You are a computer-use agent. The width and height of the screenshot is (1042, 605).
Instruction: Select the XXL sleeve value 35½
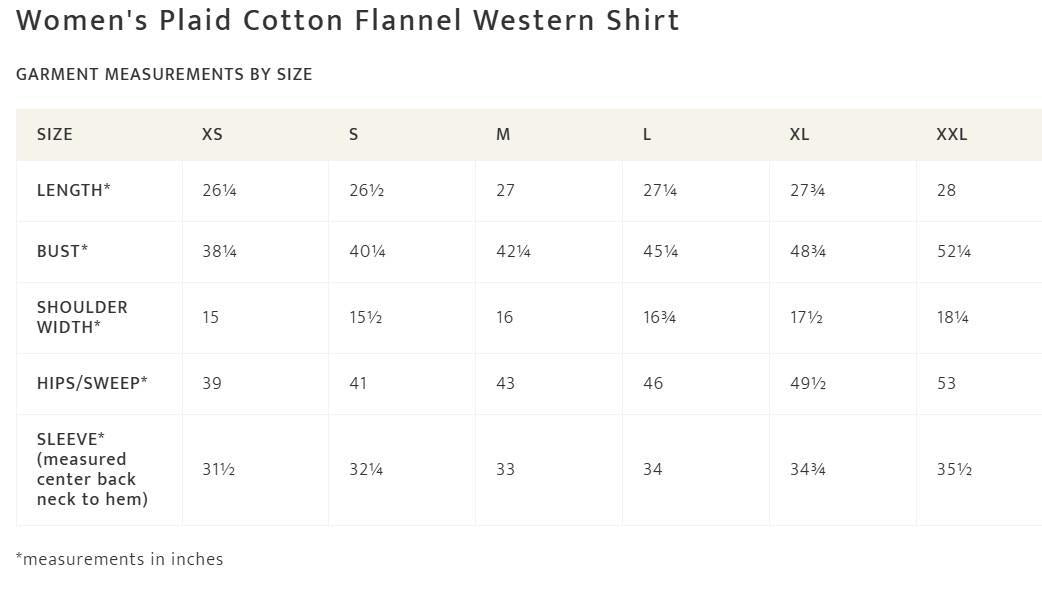954,469
